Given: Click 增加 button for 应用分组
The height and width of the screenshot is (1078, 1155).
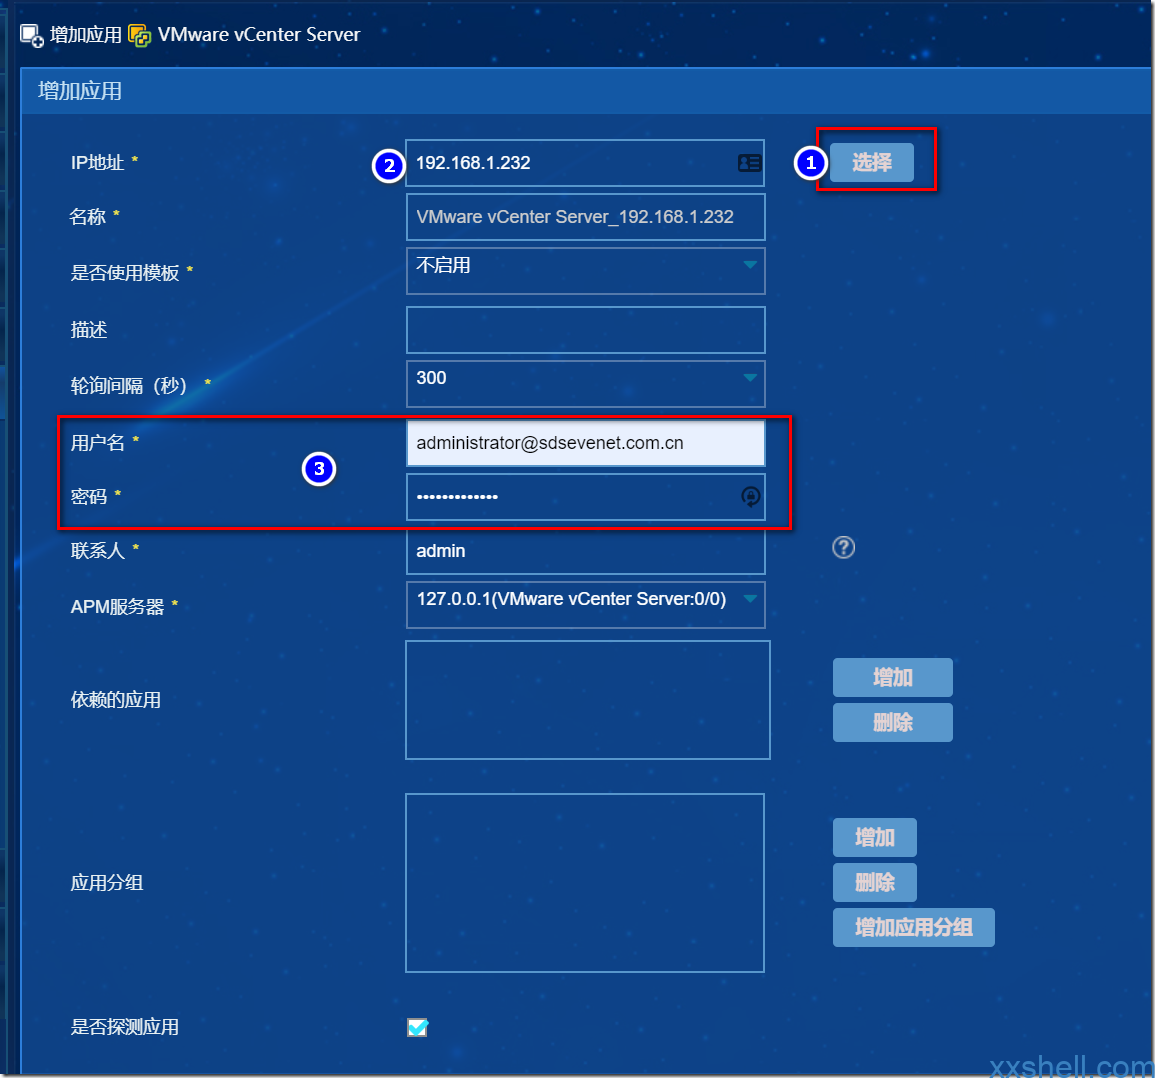Looking at the screenshot, I should point(875,838).
